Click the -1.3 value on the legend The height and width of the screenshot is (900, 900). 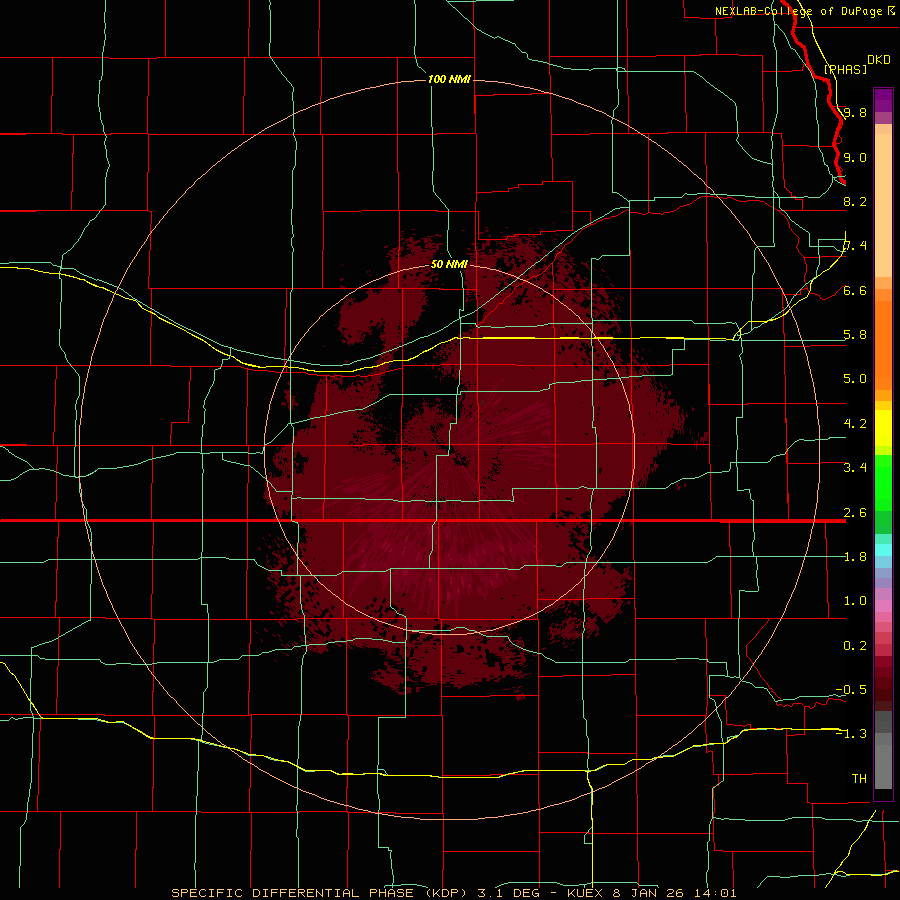[x=852, y=734]
